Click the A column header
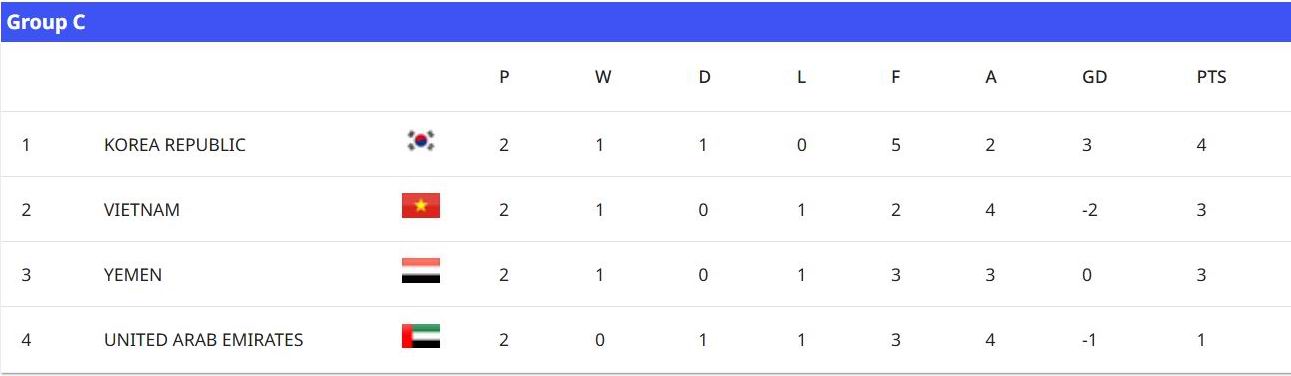This screenshot has height=376, width=1291. pos(991,77)
